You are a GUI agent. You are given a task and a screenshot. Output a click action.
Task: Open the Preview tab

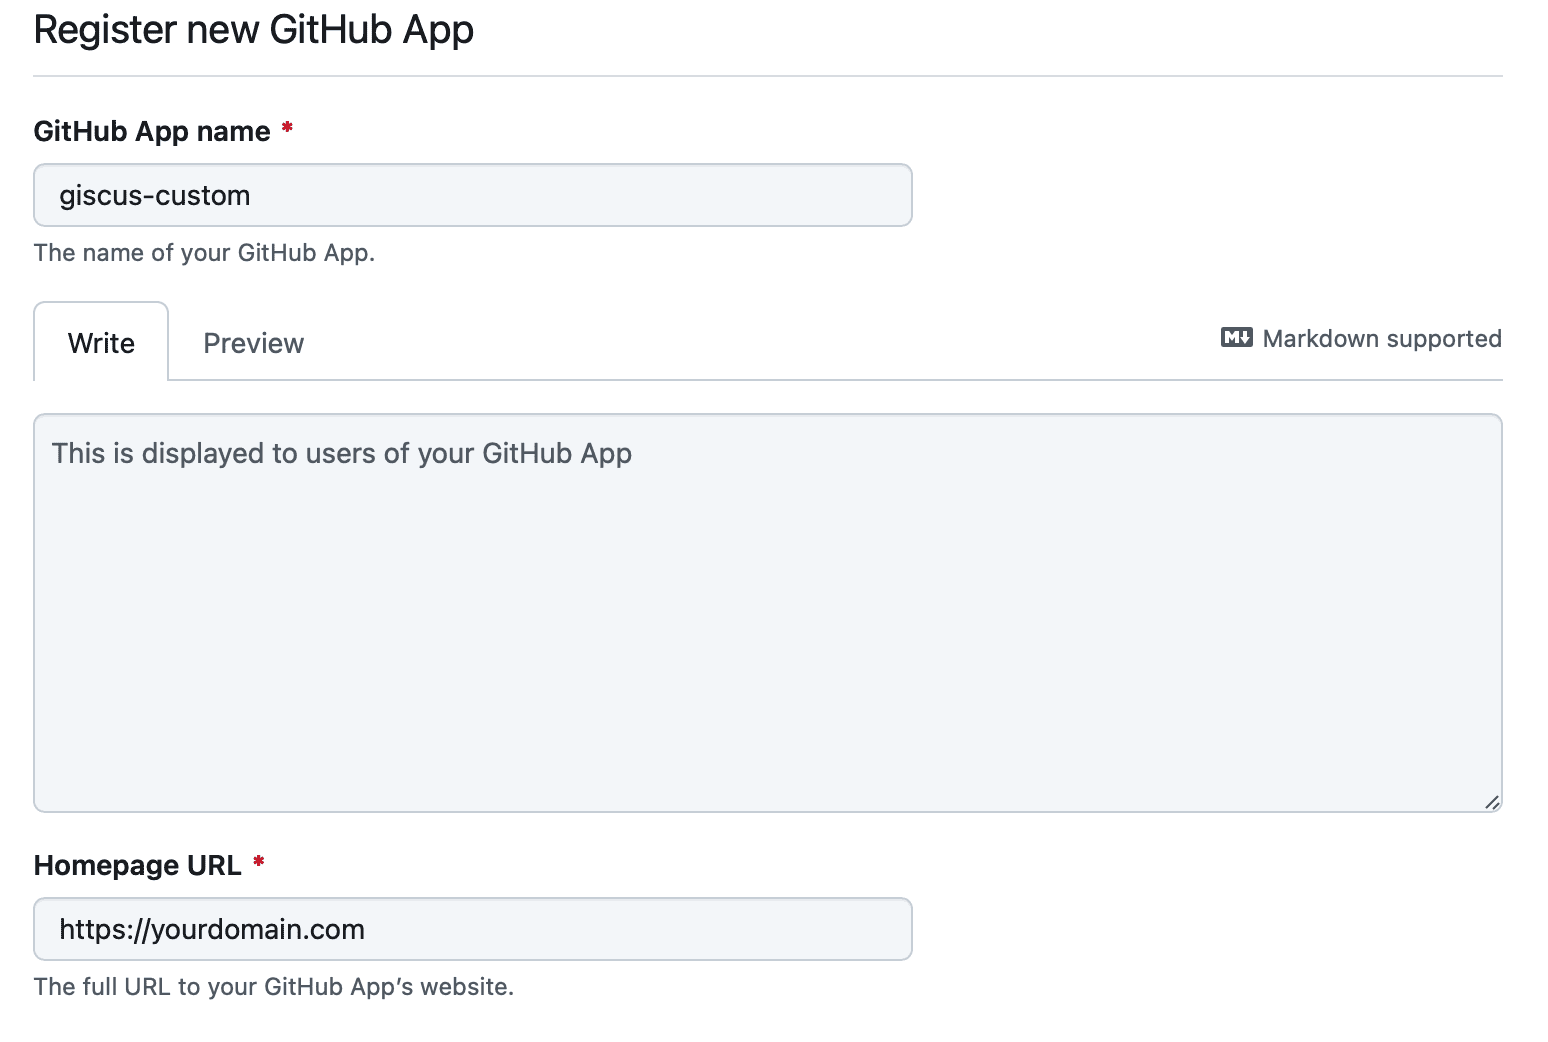click(x=253, y=343)
